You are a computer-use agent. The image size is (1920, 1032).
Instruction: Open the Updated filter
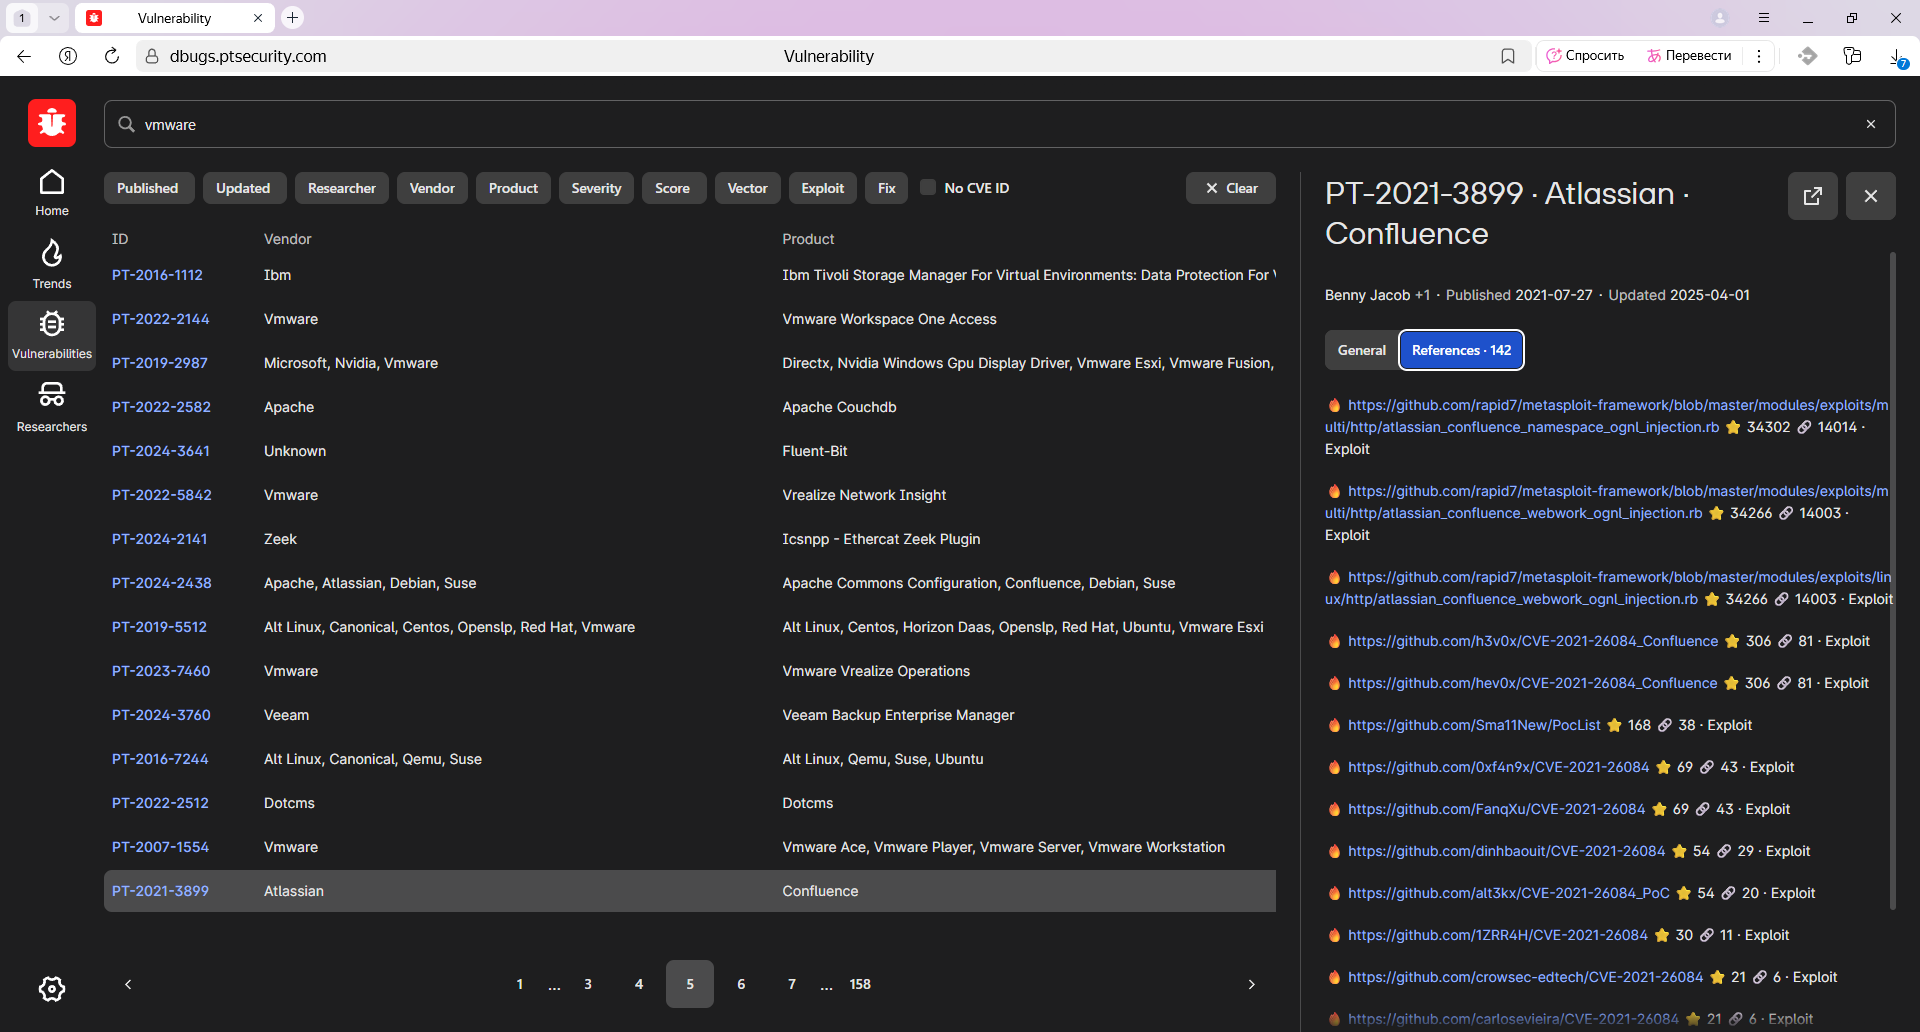243,188
